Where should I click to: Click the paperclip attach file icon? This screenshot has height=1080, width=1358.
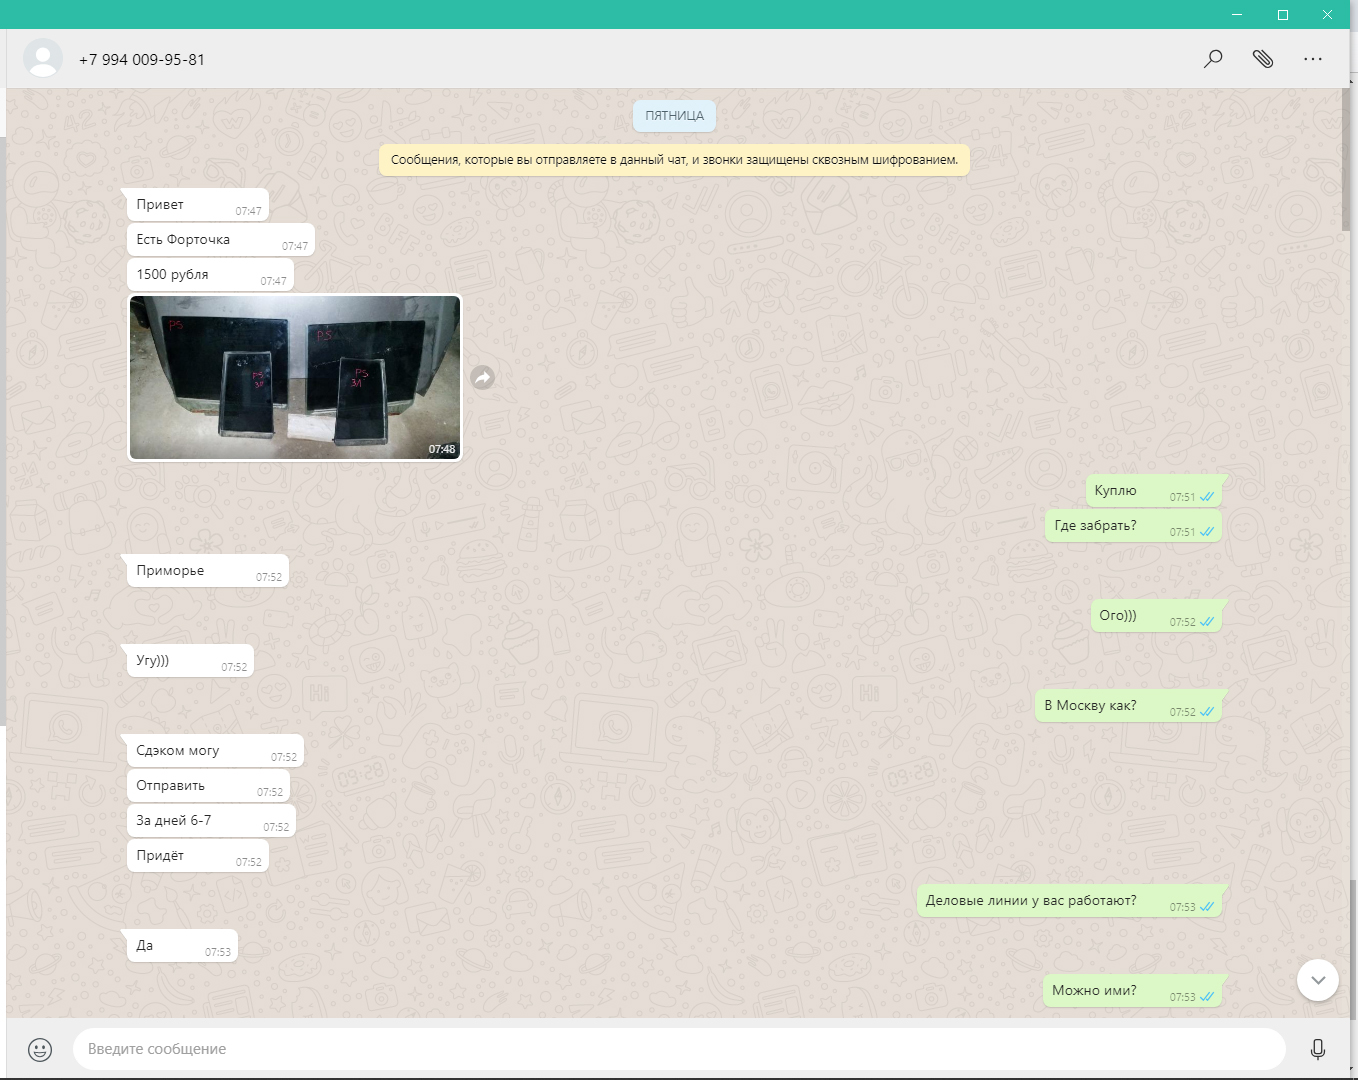pos(1262,59)
